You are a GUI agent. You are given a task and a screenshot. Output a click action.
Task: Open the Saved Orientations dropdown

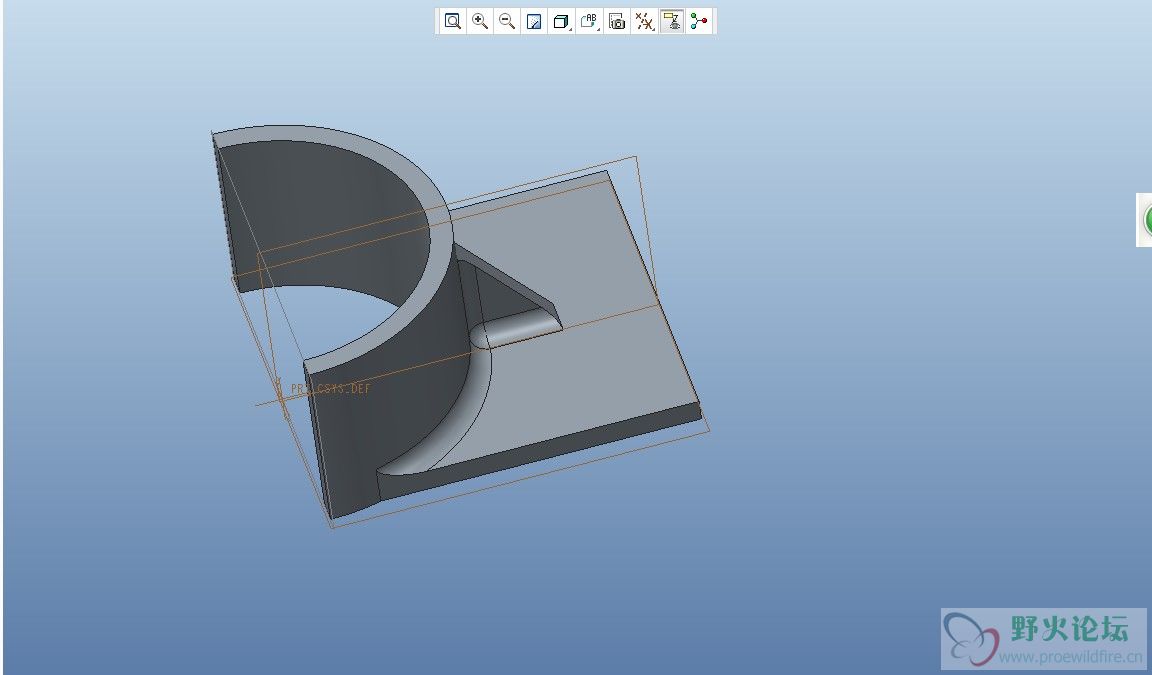[x=589, y=21]
